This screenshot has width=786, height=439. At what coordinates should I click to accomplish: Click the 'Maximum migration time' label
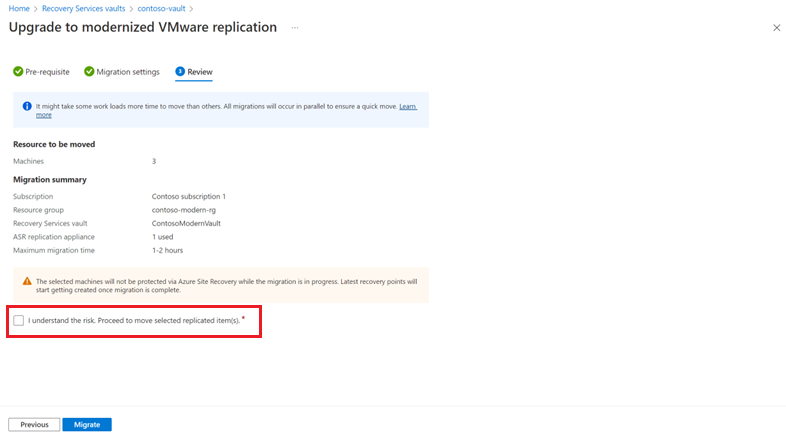pos(54,251)
